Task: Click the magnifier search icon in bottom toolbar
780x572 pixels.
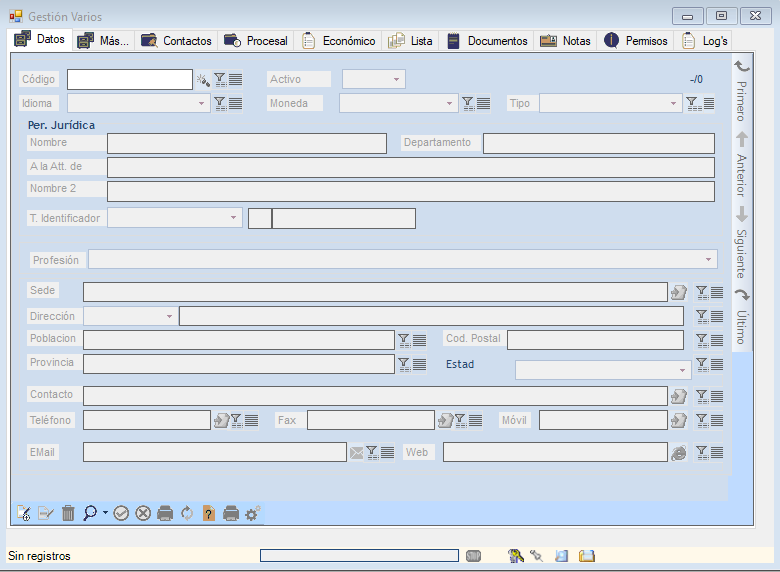Action: [91, 513]
